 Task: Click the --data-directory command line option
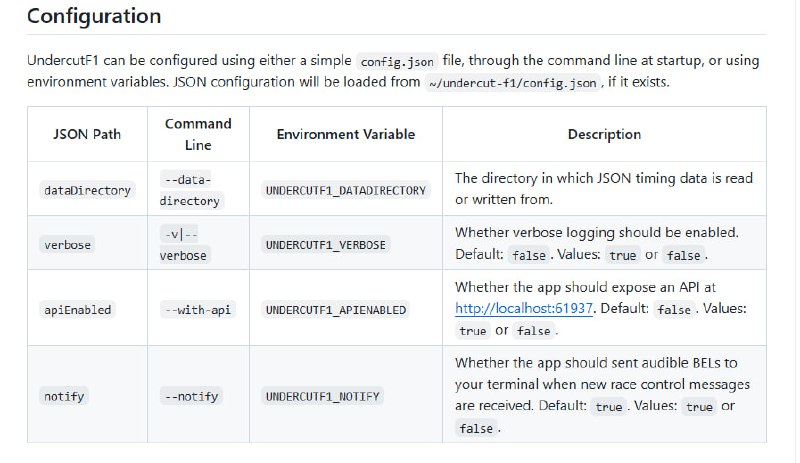click(x=188, y=189)
